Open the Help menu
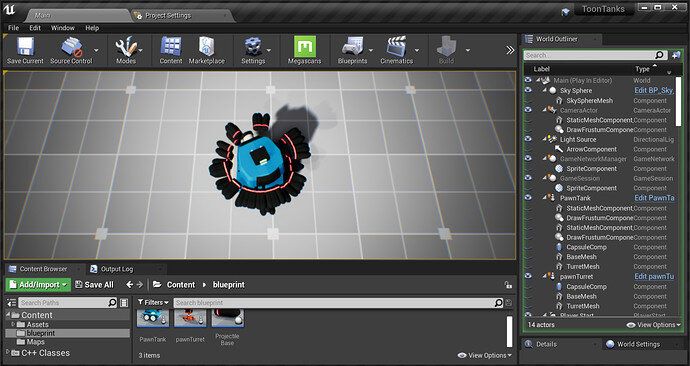 pyautogui.click(x=92, y=28)
